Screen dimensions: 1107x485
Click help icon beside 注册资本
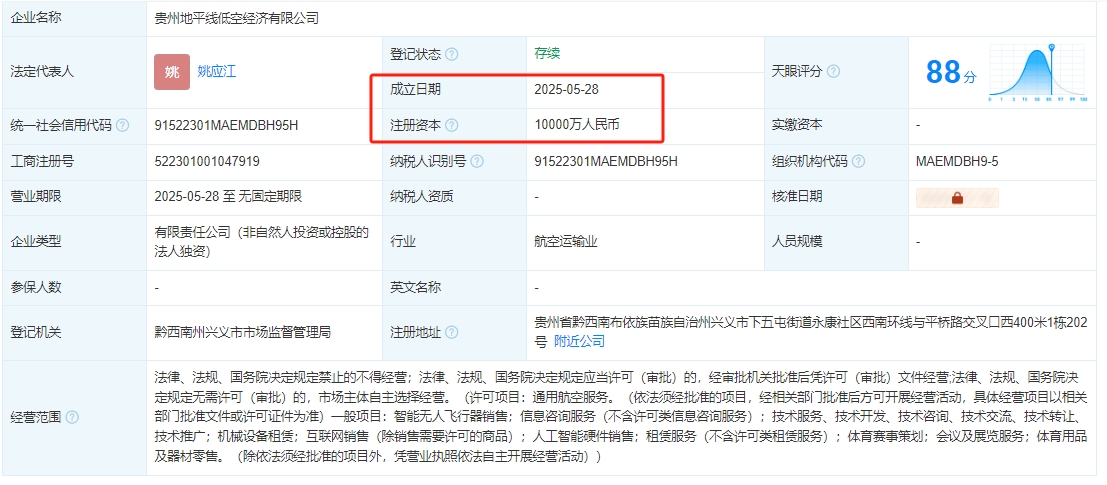pyautogui.click(x=452, y=126)
